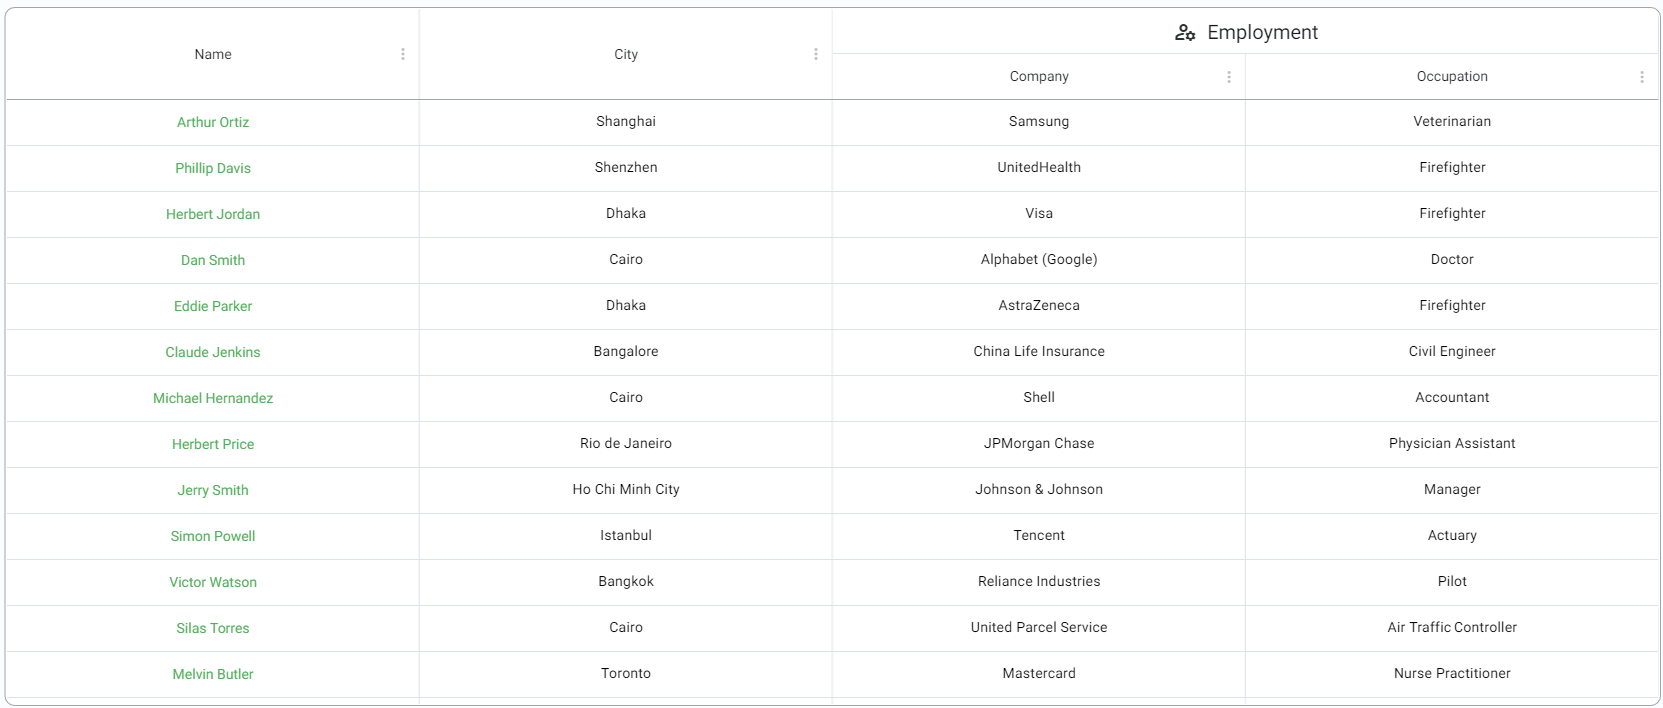The width and height of the screenshot is (1663, 708).
Task: Open the Claude Jenkins link
Action: (213, 352)
